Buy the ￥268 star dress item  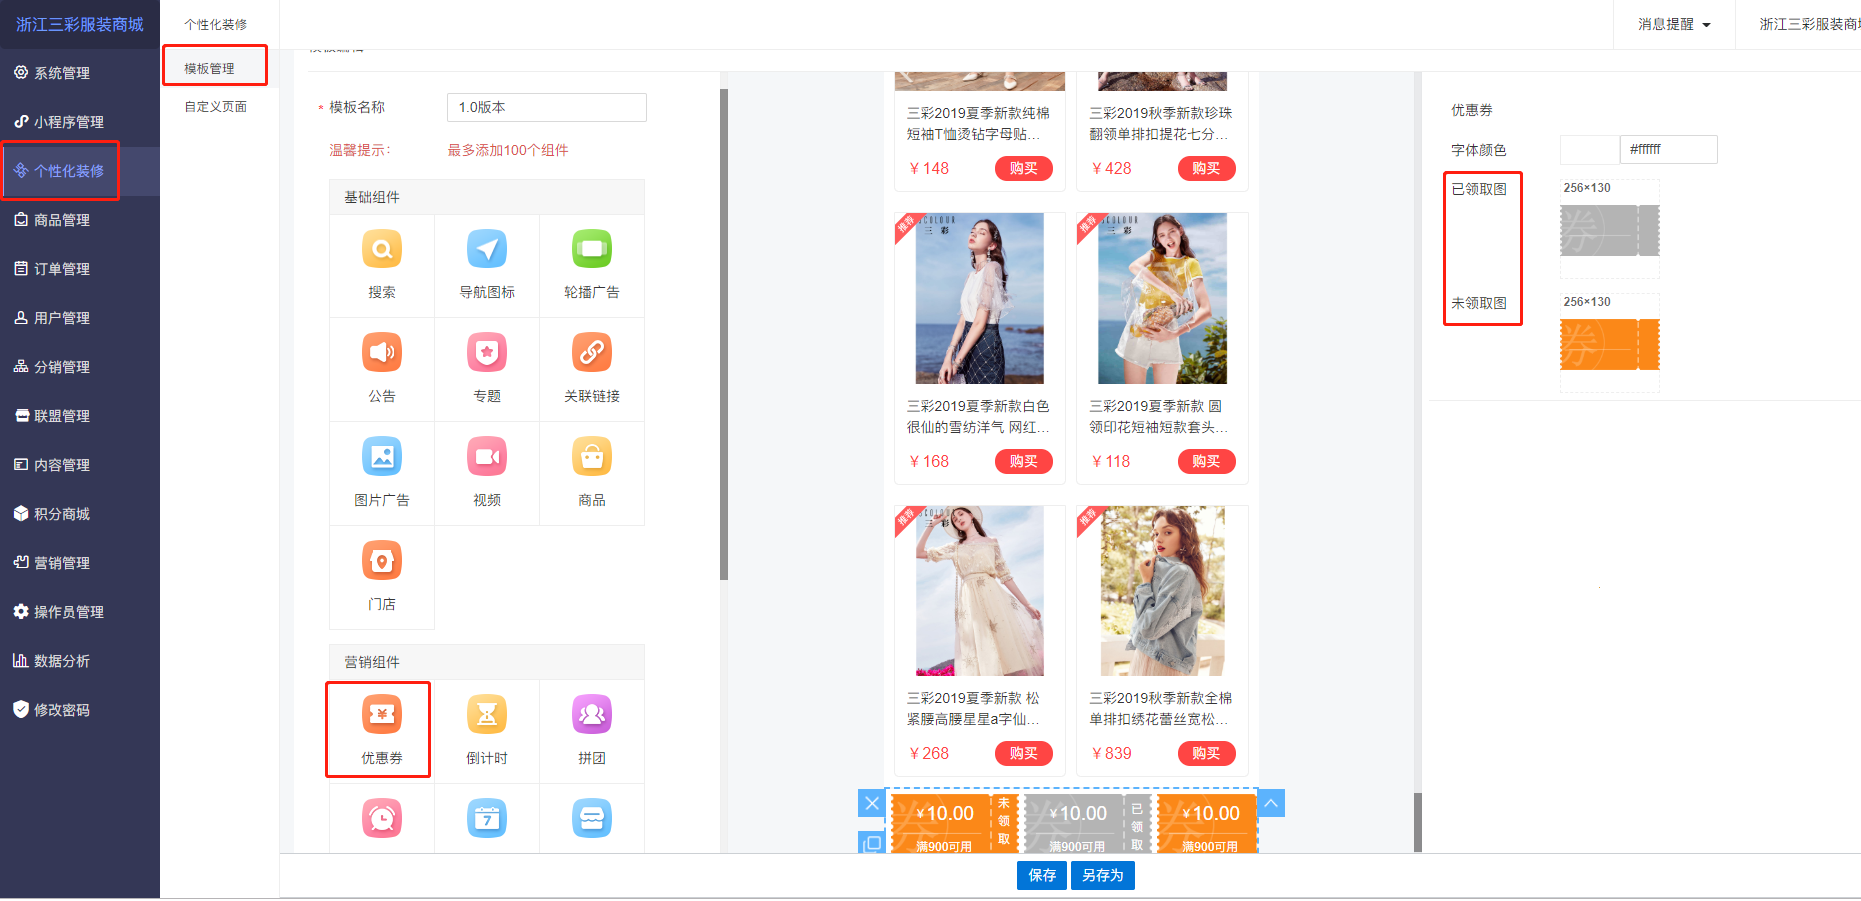1023,753
